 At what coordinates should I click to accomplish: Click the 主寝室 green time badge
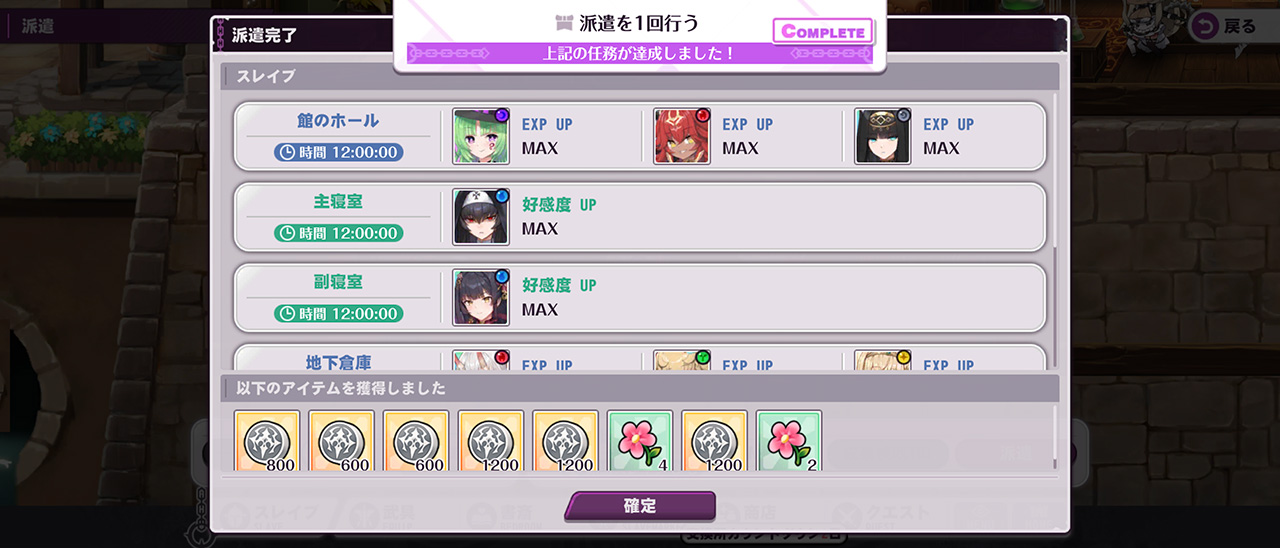(338, 233)
